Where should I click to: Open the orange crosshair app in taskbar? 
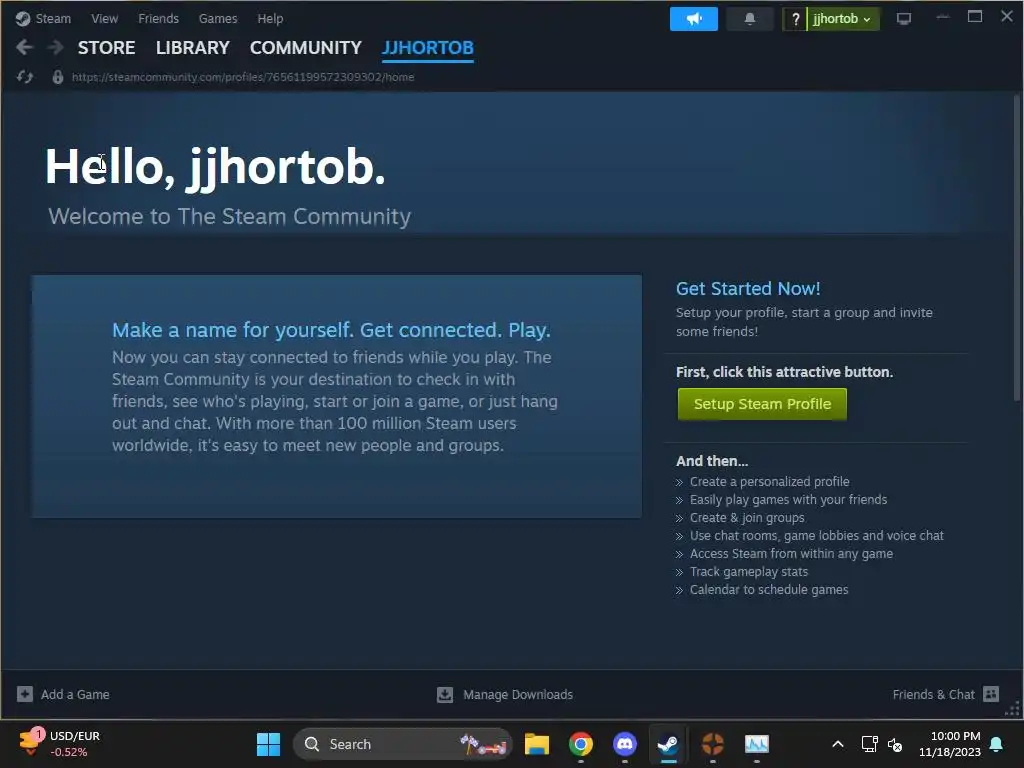pyautogui.click(x=712, y=744)
